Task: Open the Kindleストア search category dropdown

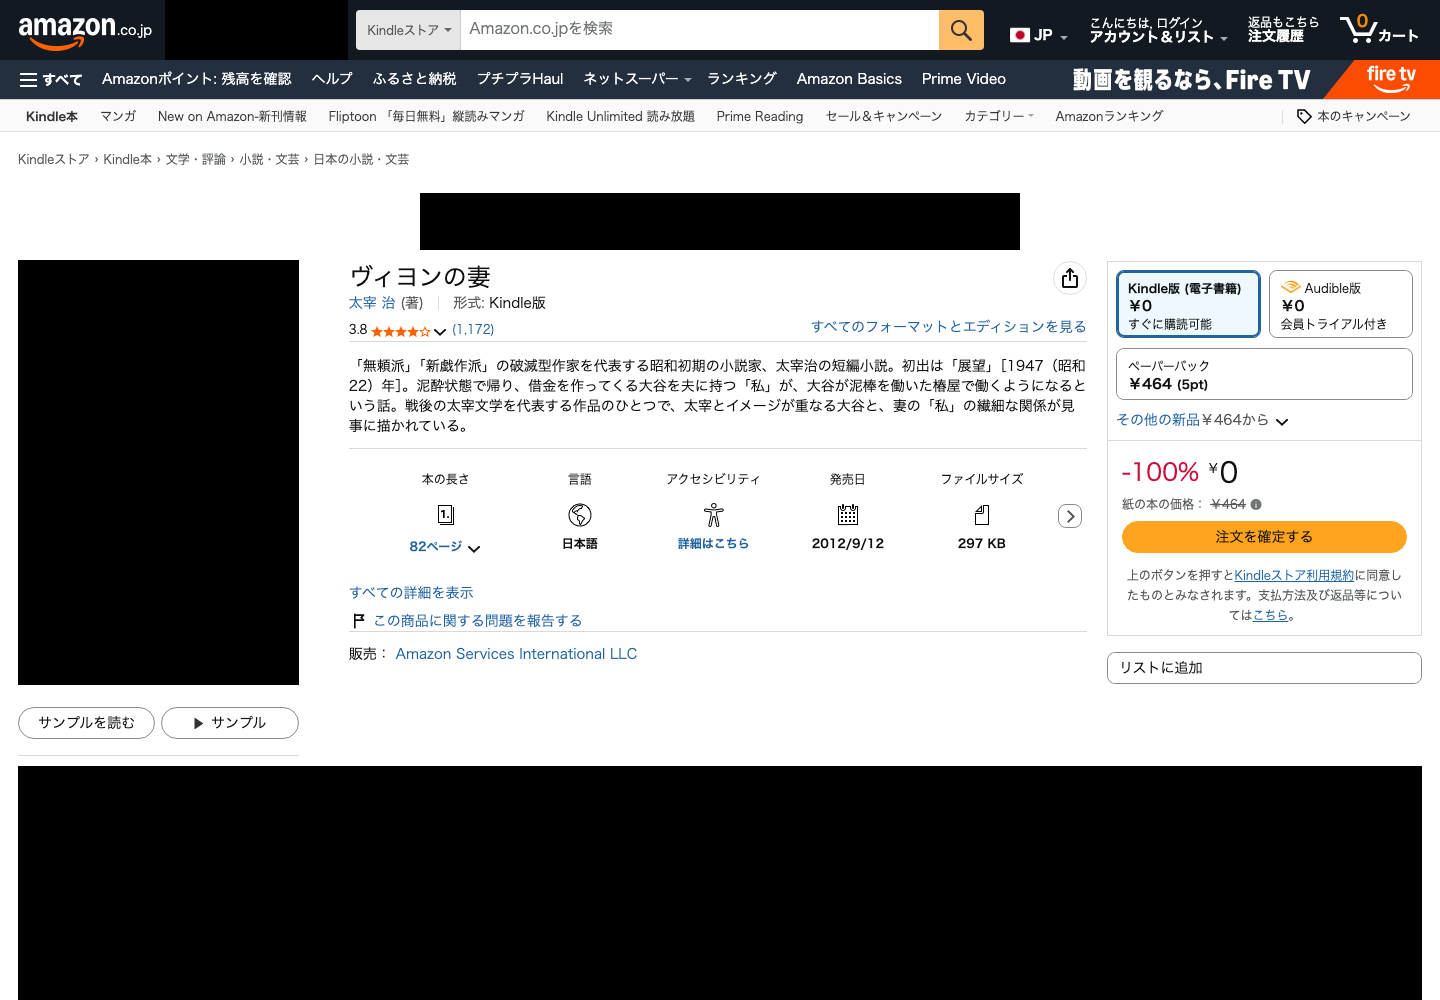Action: (408, 30)
